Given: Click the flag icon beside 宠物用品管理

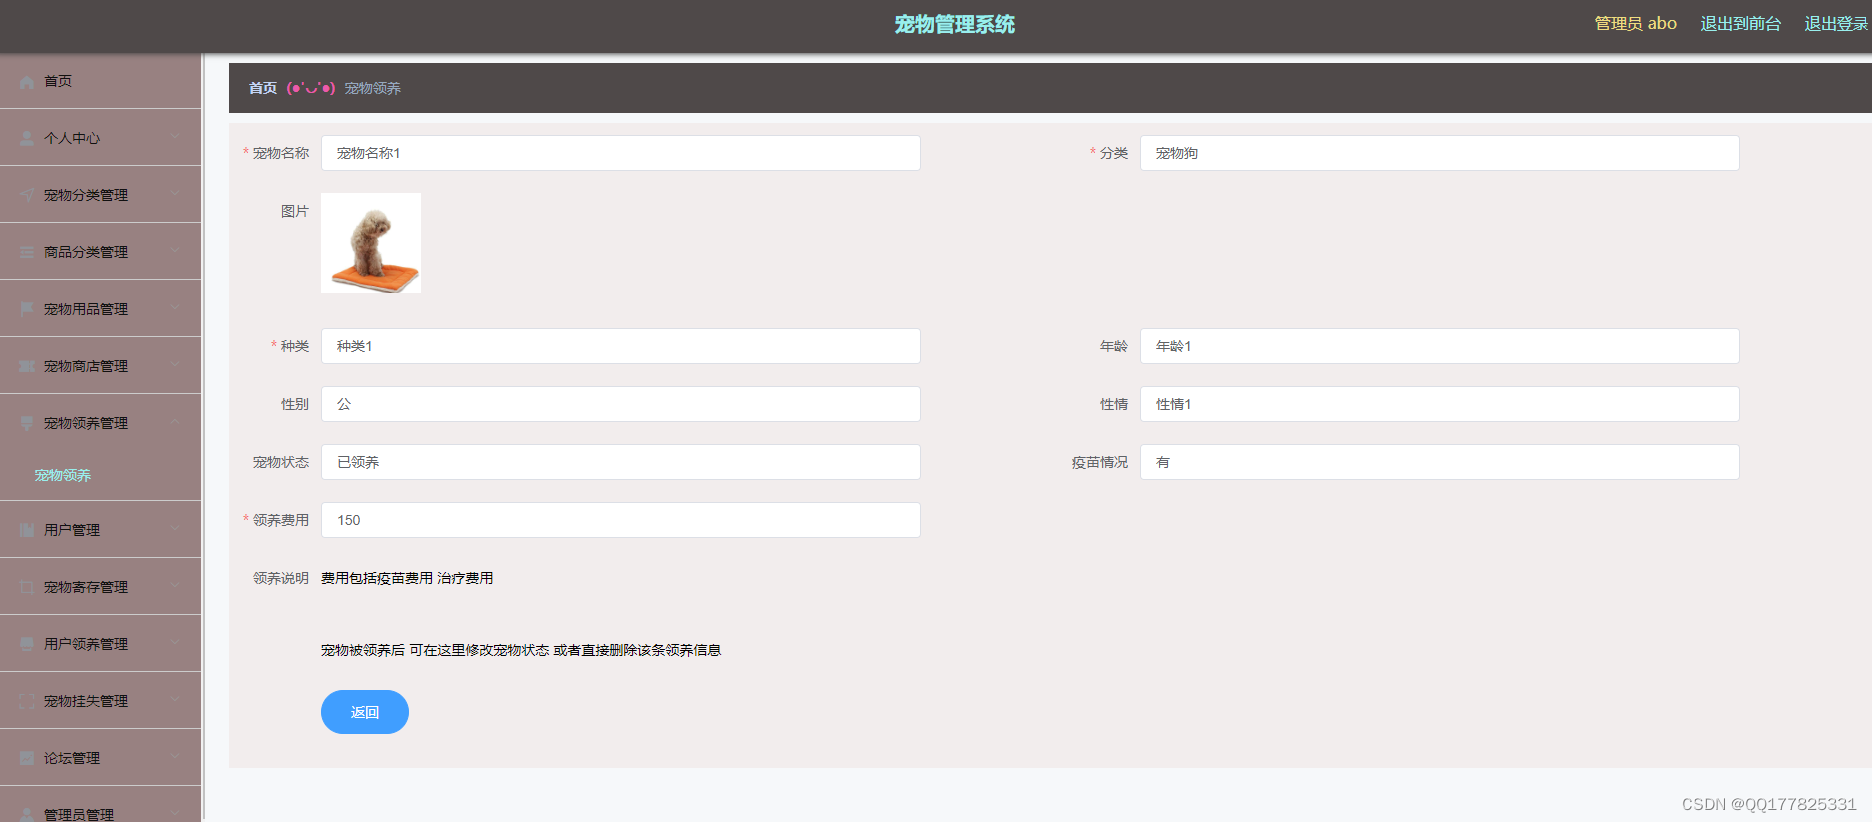Looking at the screenshot, I should click(27, 310).
